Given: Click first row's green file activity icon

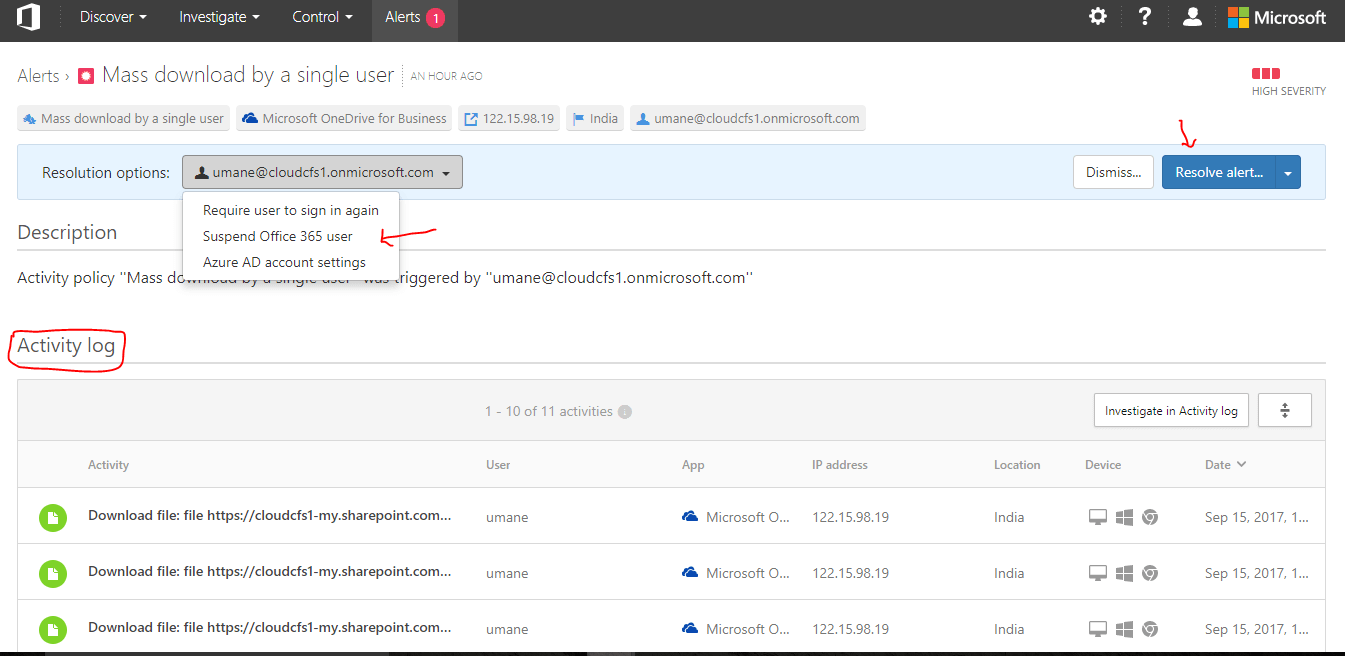Looking at the screenshot, I should [53, 518].
